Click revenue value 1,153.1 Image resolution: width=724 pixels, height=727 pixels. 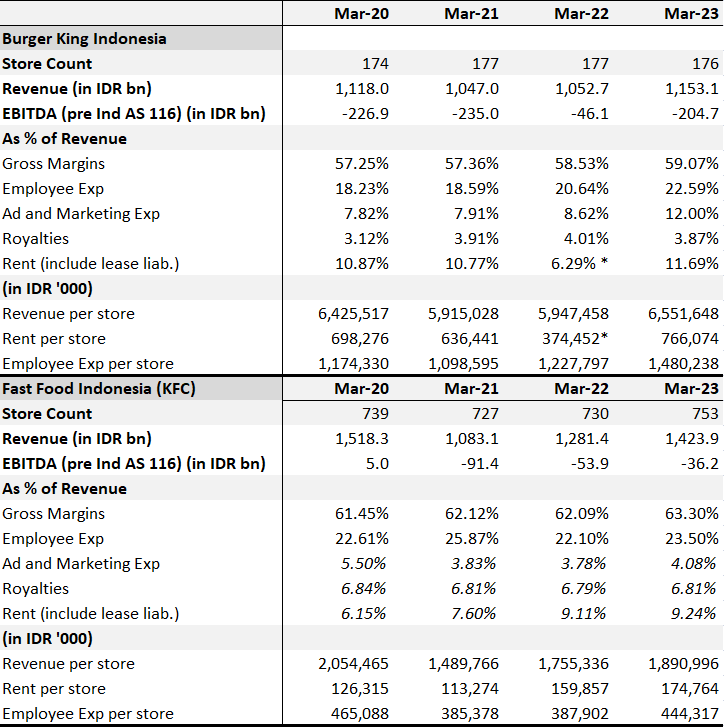pyautogui.click(x=692, y=89)
